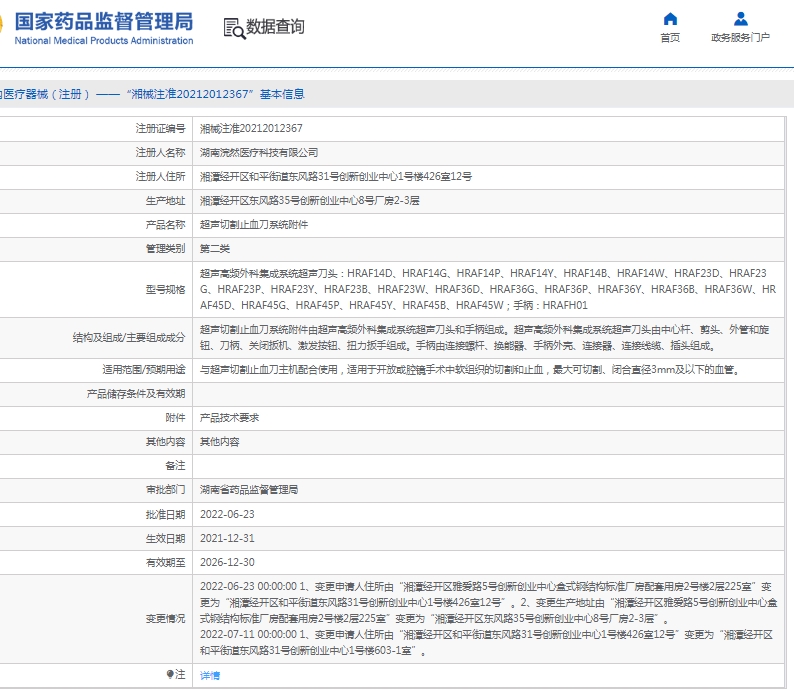The height and width of the screenshot is (695, 794).
Task: Click the 注册人住所 address value
Action: [336, 176]
